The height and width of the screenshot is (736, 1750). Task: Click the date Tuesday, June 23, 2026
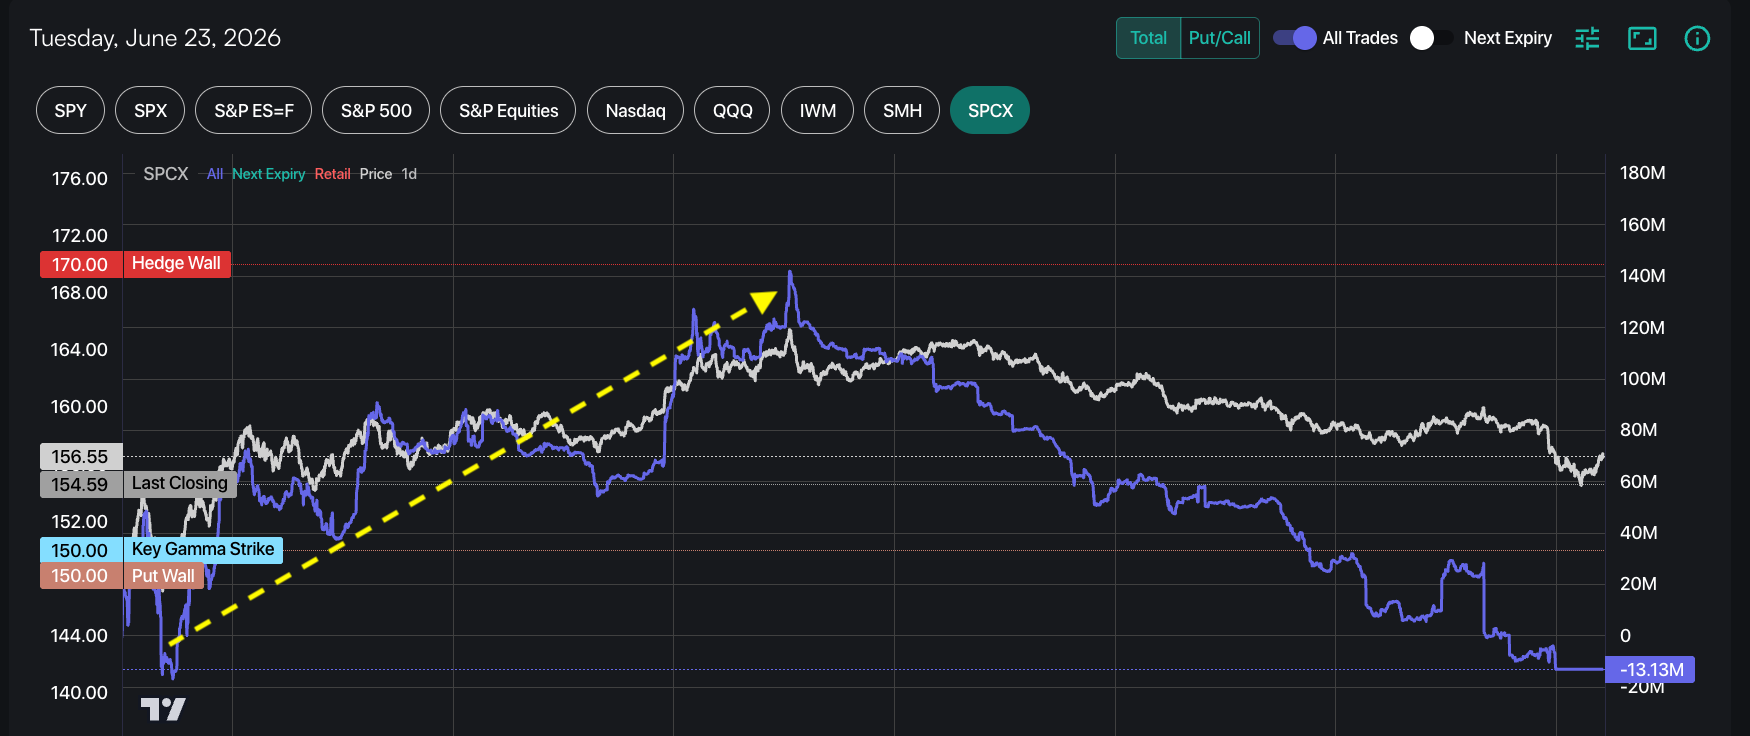(x=155, y=38)
